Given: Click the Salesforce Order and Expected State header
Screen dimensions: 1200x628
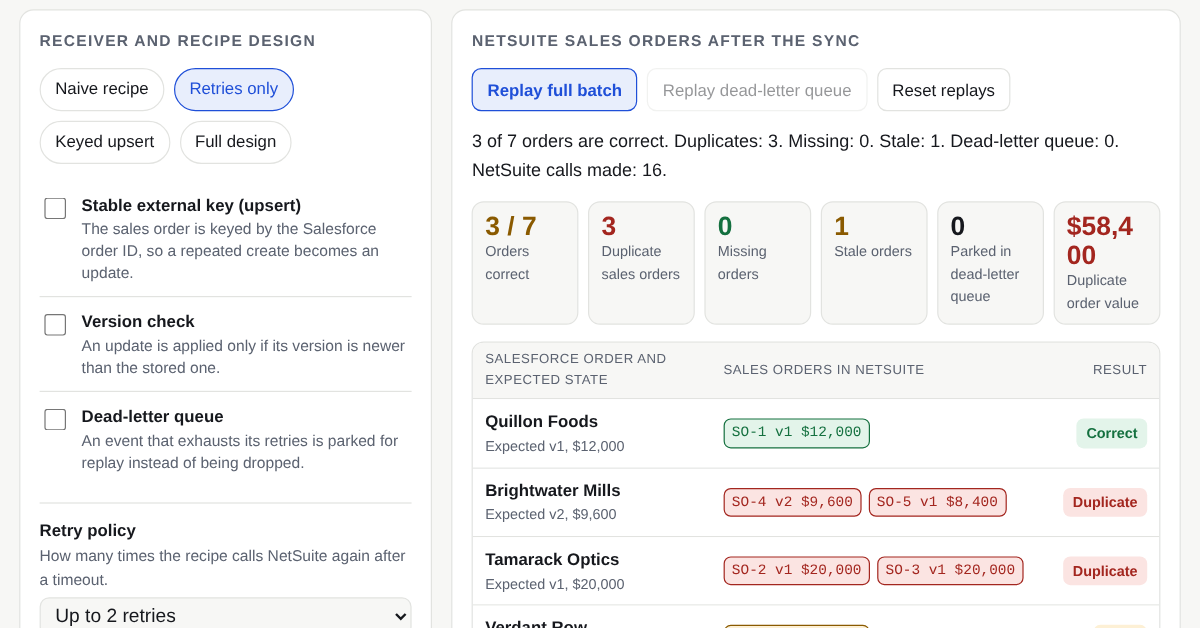Looking at the screenshot, I should coord(576,369).
